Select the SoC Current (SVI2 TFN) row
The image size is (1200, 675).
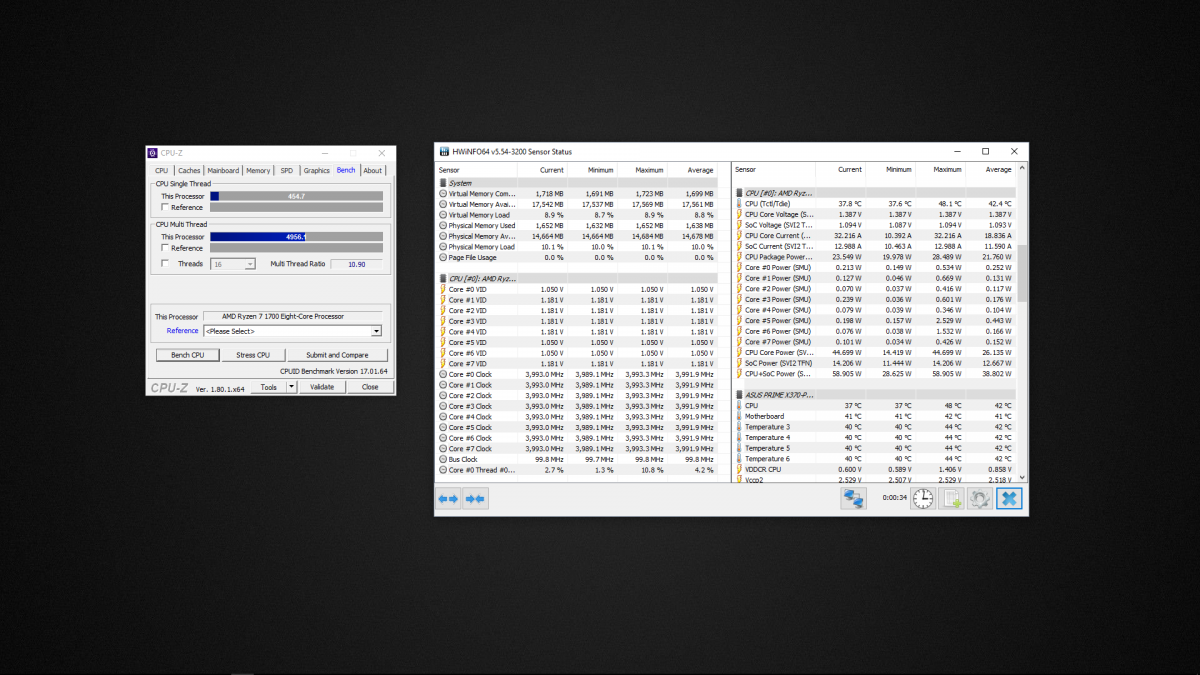[x=876, y=246]
